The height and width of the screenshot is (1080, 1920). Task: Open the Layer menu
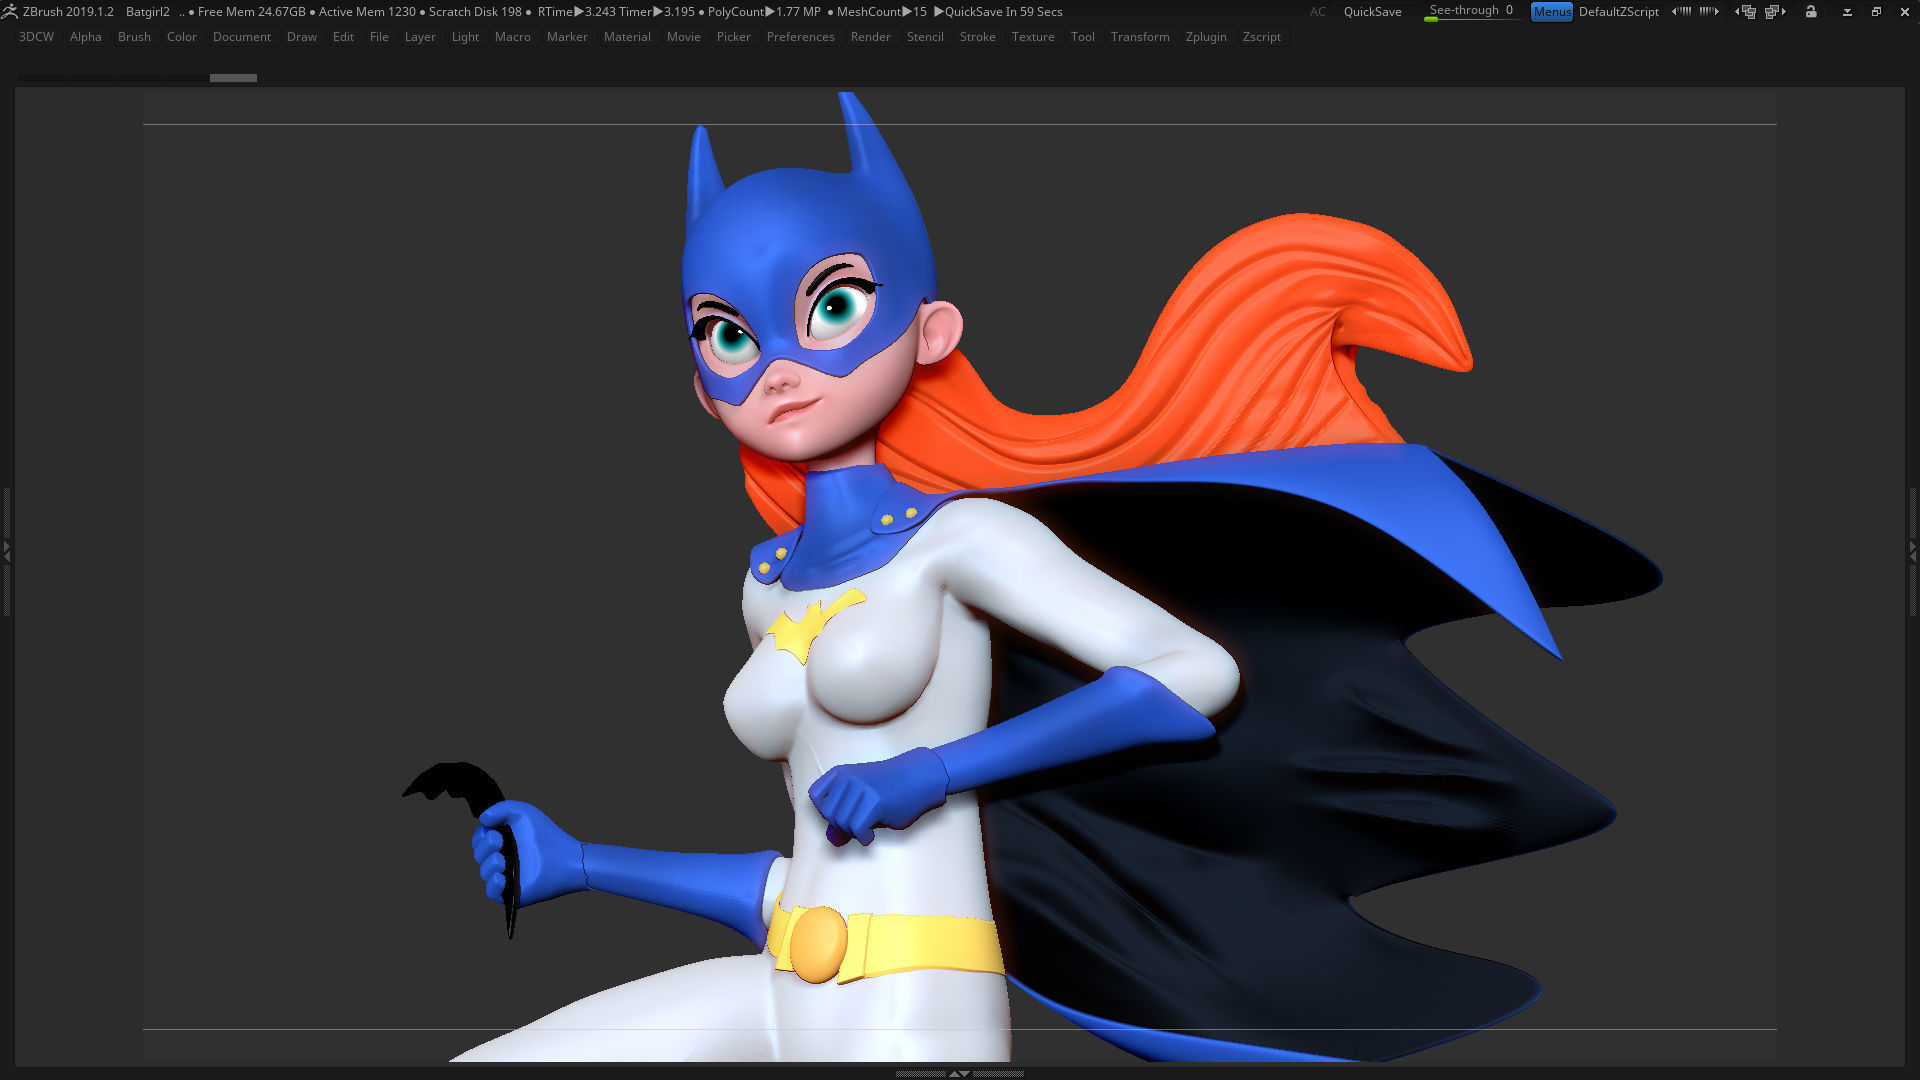coord(420,37)
